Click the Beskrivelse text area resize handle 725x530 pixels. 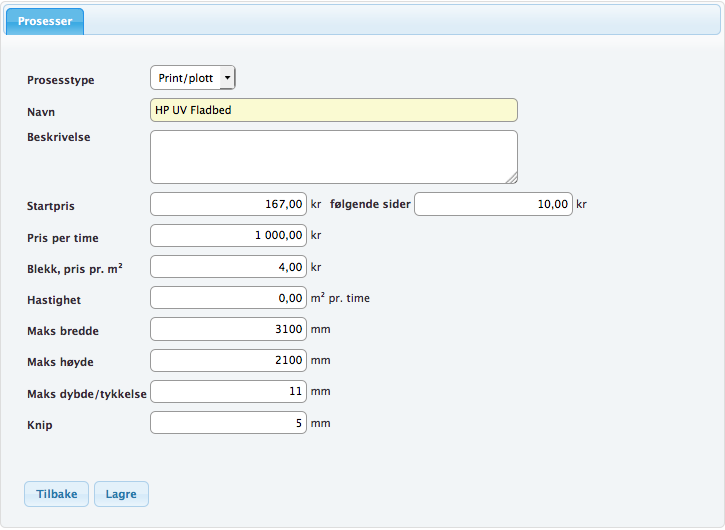(x=512, y=178)
